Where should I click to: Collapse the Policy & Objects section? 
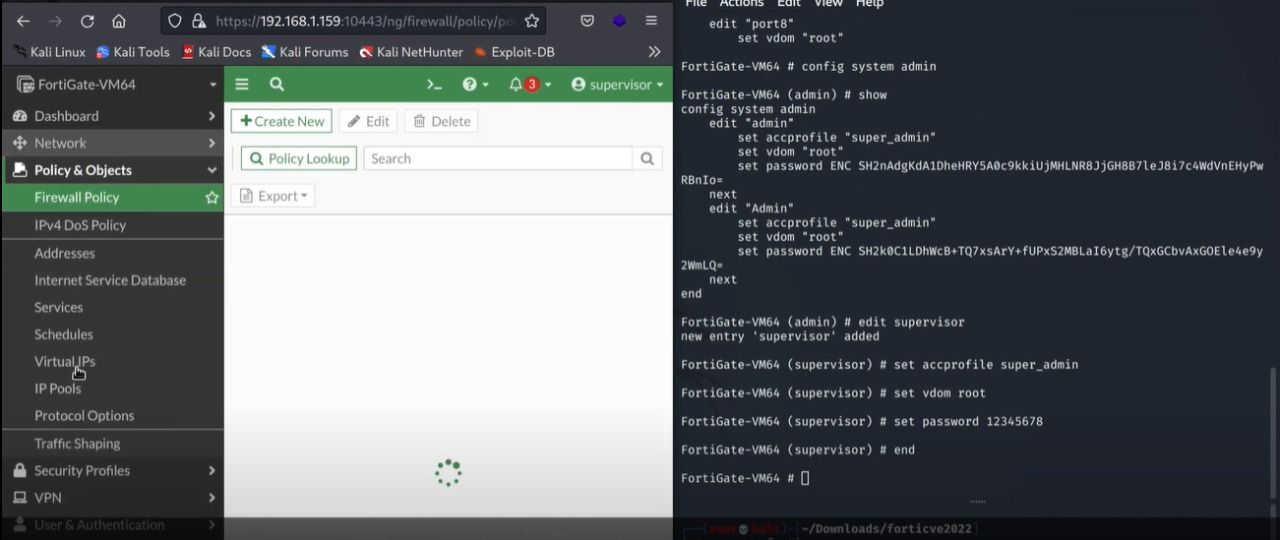click(112, 170)
